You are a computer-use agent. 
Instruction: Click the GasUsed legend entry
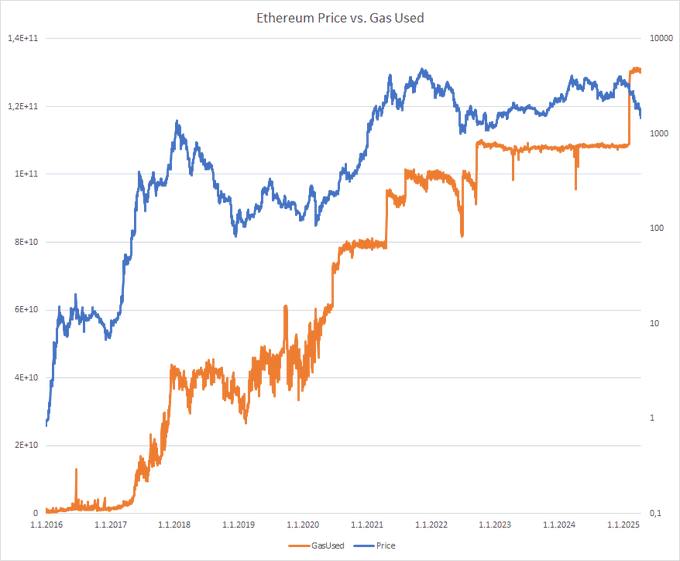pyautogui.click(x=316, y=545)
